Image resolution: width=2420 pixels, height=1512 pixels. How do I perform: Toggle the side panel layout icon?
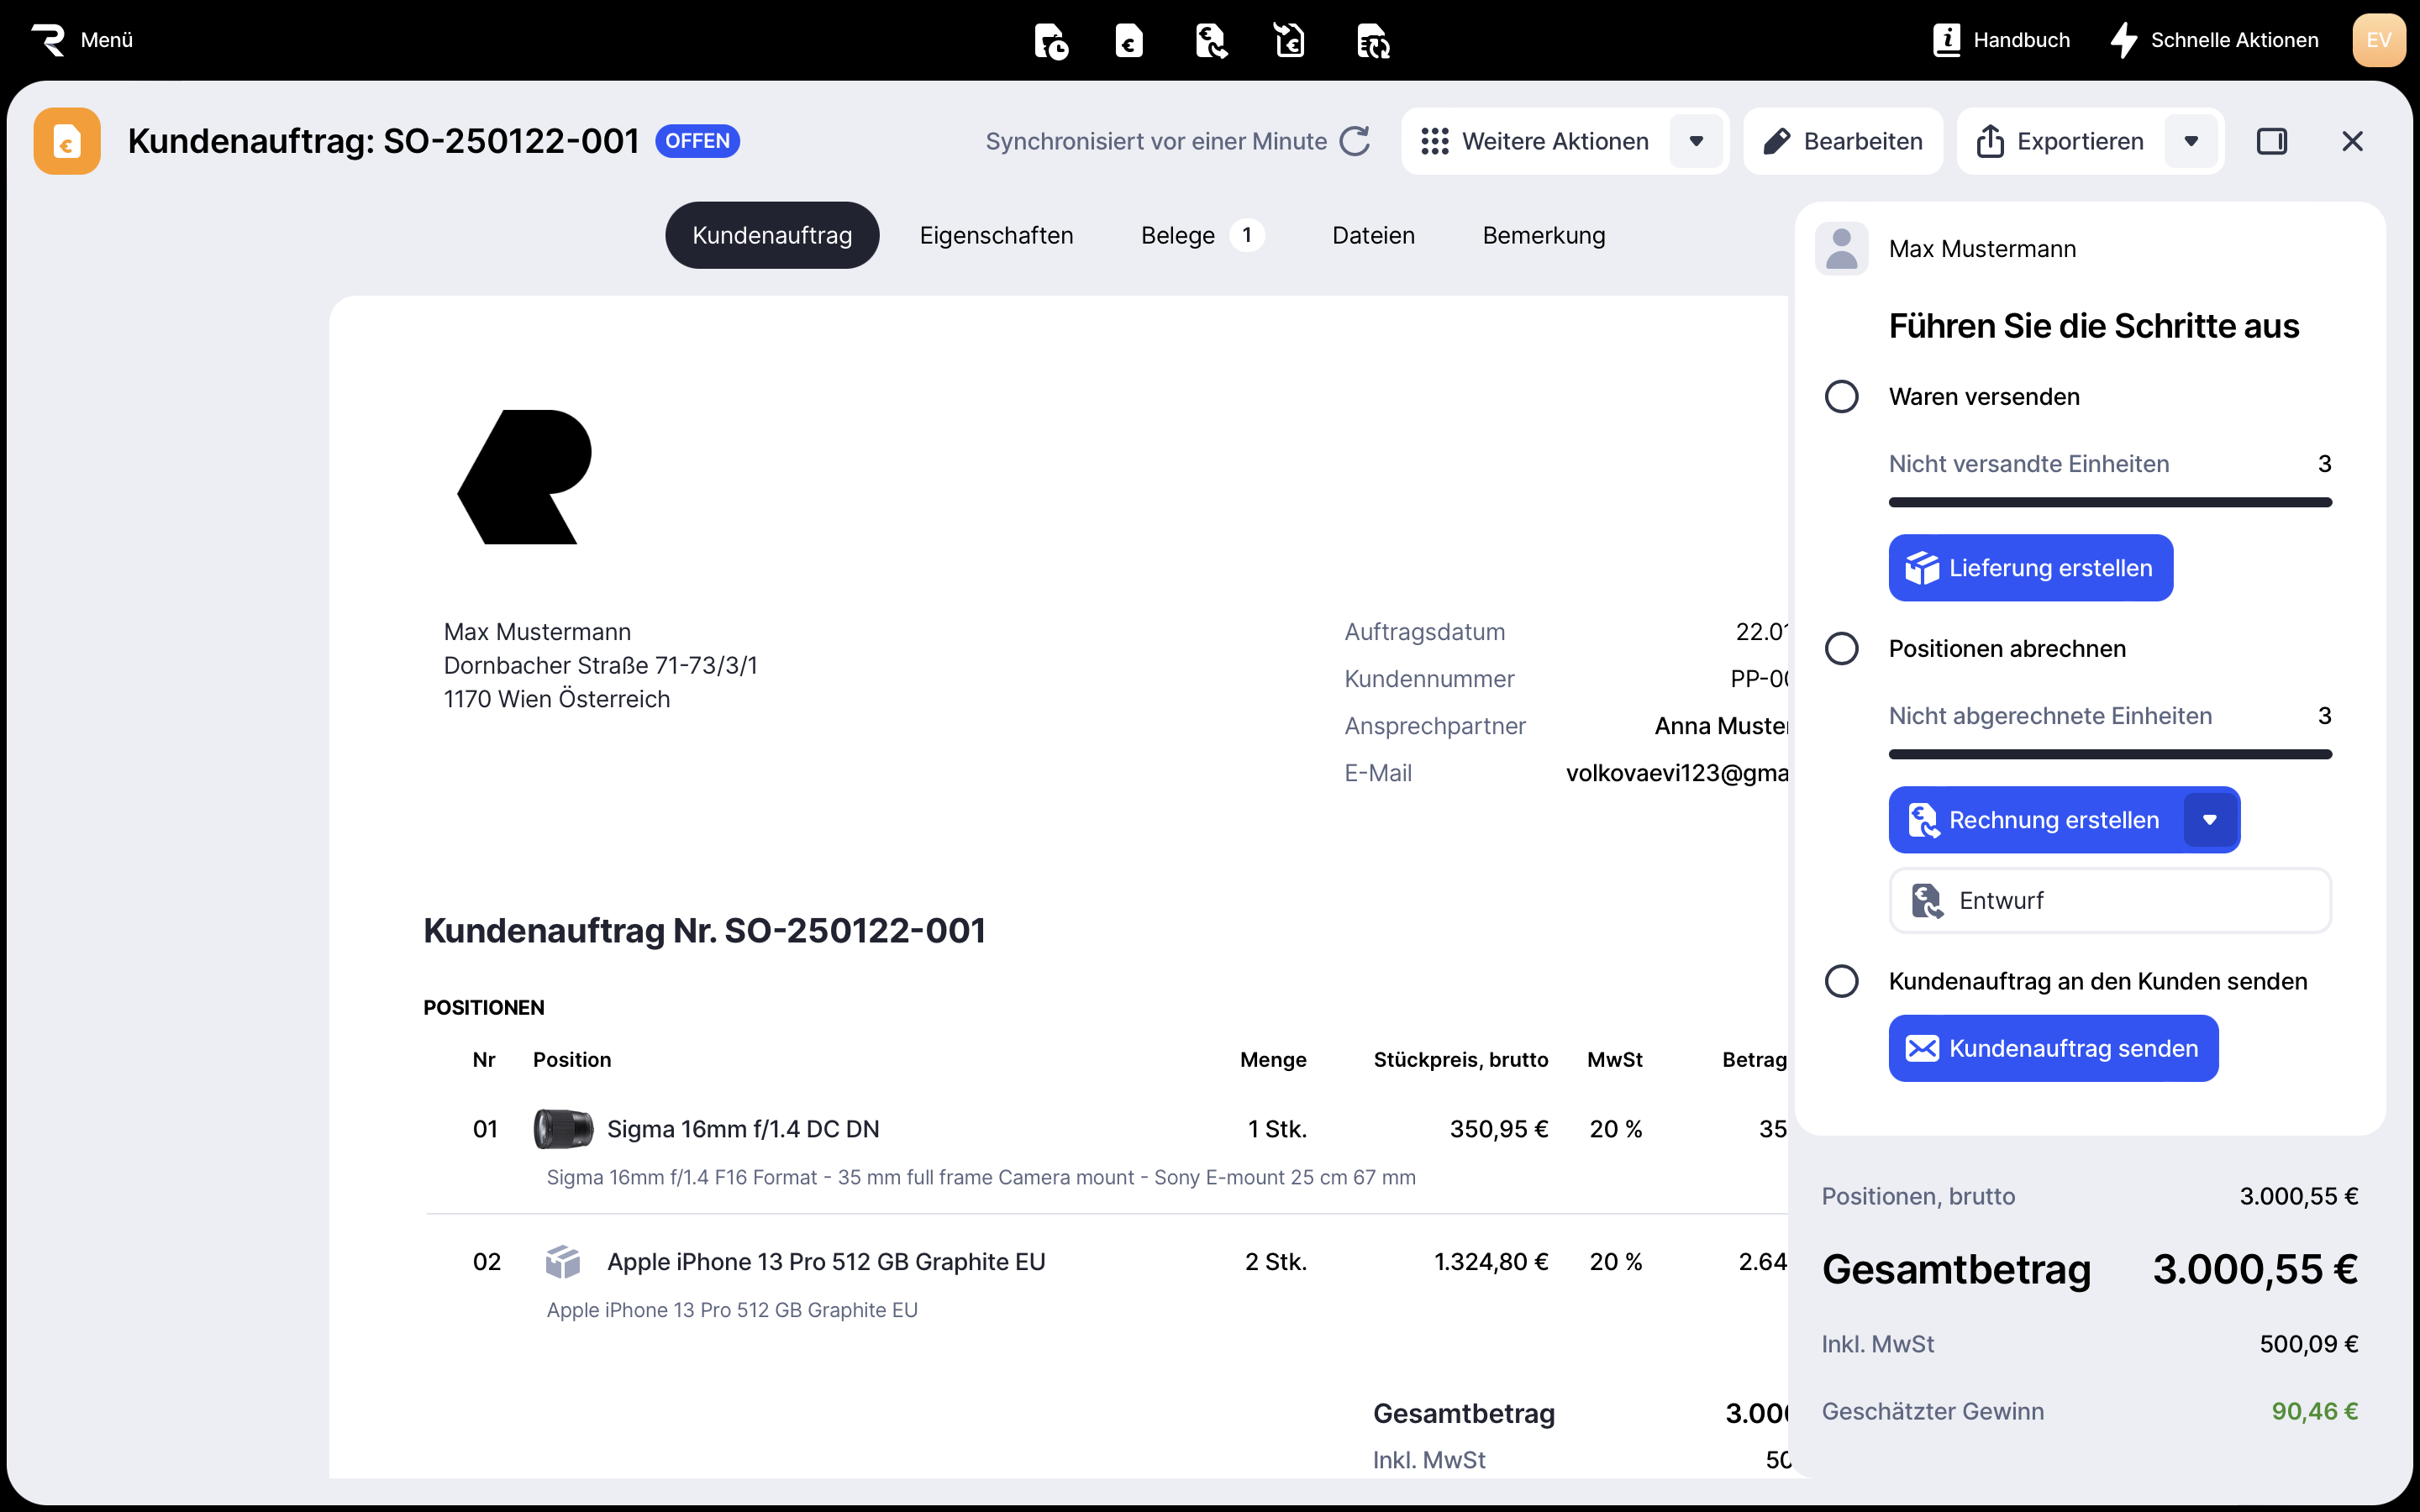(2271, 141)
